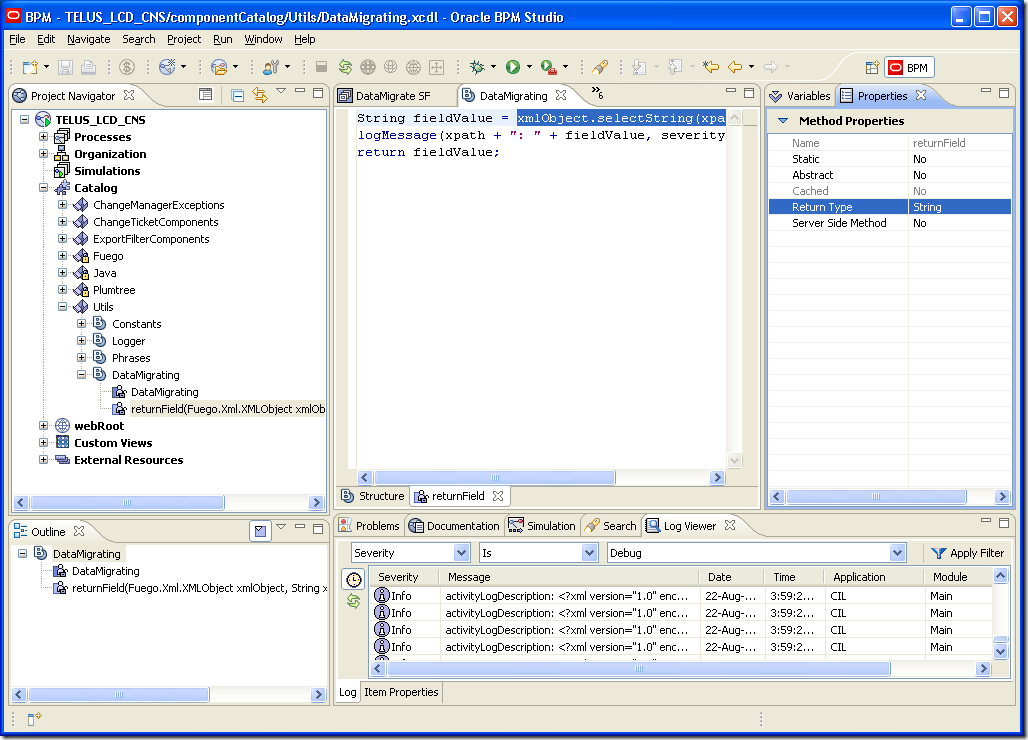Open the File menu

(x=17, y=39)
